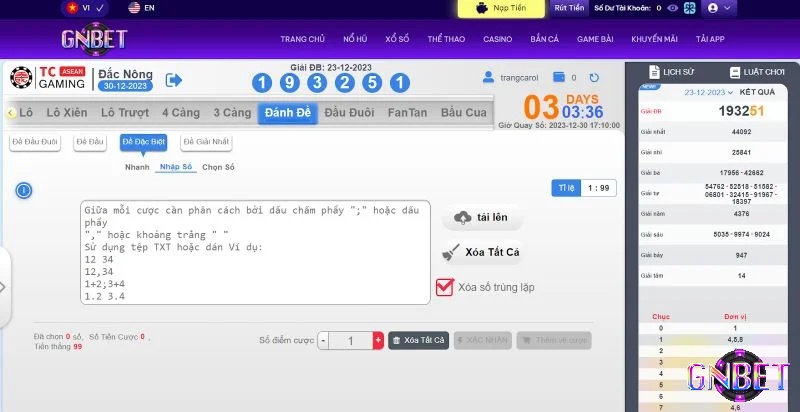Select the FanTan tab

[407, 113]
